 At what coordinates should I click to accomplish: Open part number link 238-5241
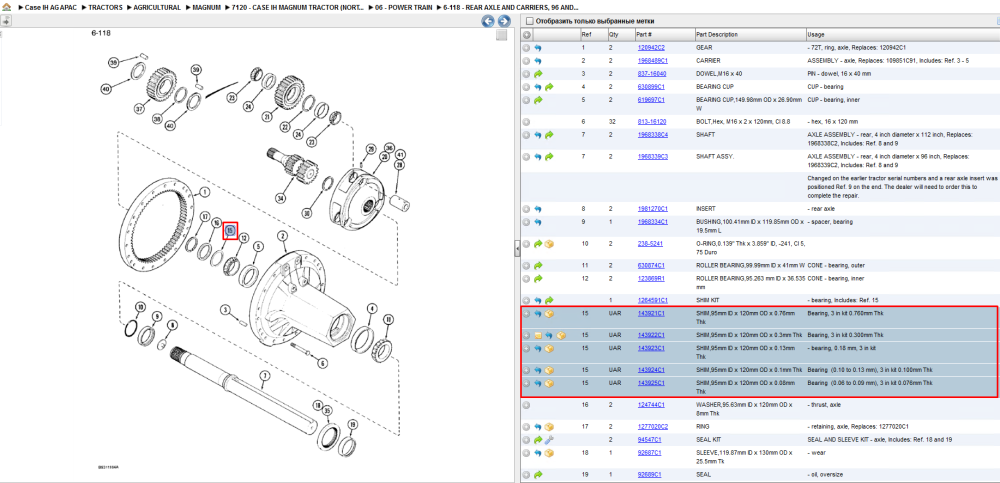click(649, 244)
